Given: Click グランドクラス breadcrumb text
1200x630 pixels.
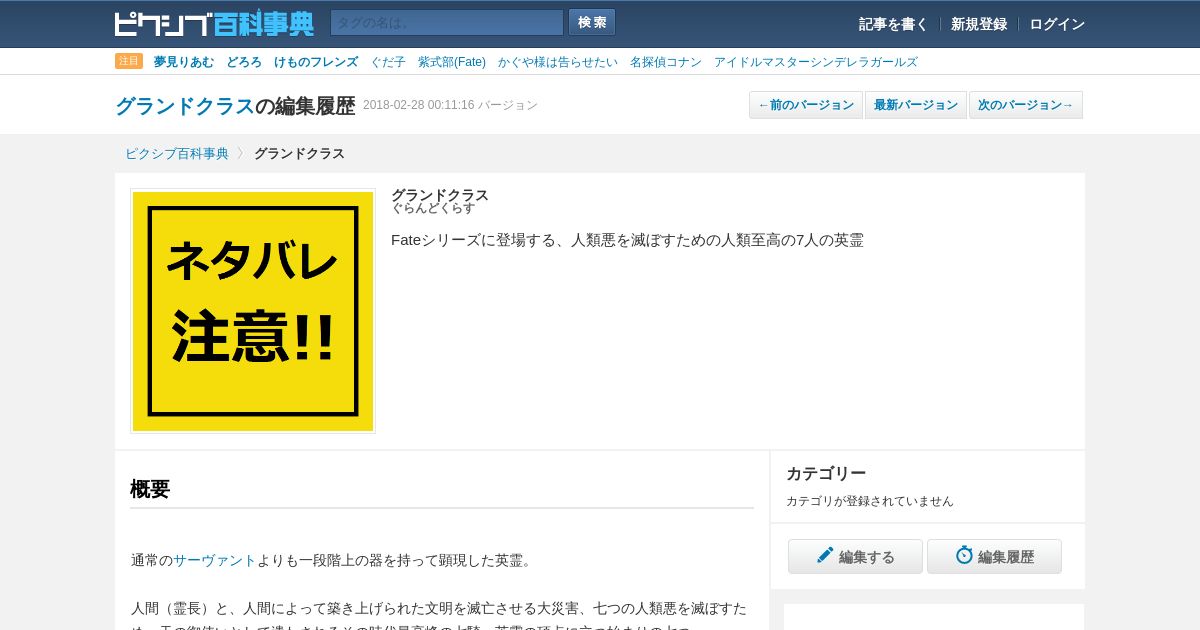Looking at the screenshot, I should (x=299, y=154).
